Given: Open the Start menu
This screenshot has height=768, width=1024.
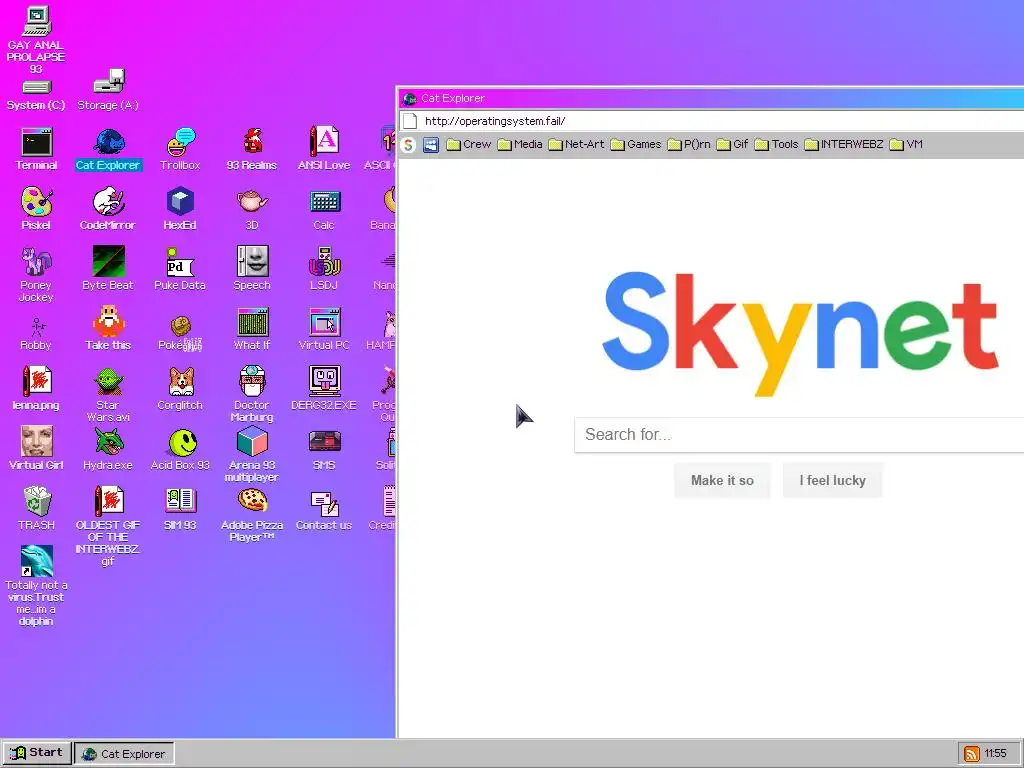Looking at the screenshot, I should point(37,753).
